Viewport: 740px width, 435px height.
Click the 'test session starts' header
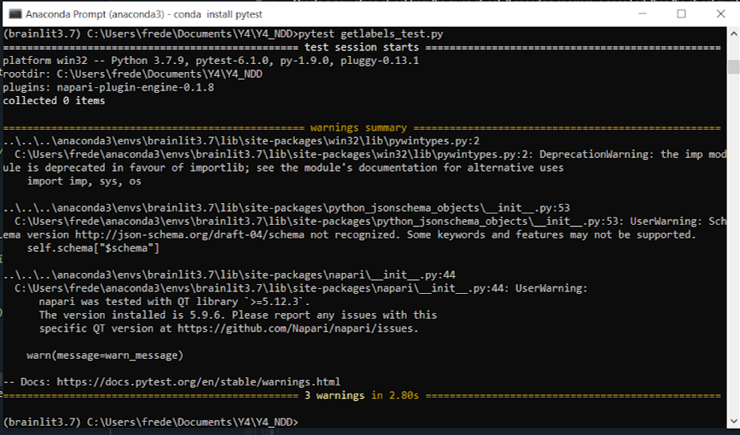pos(362,47)
